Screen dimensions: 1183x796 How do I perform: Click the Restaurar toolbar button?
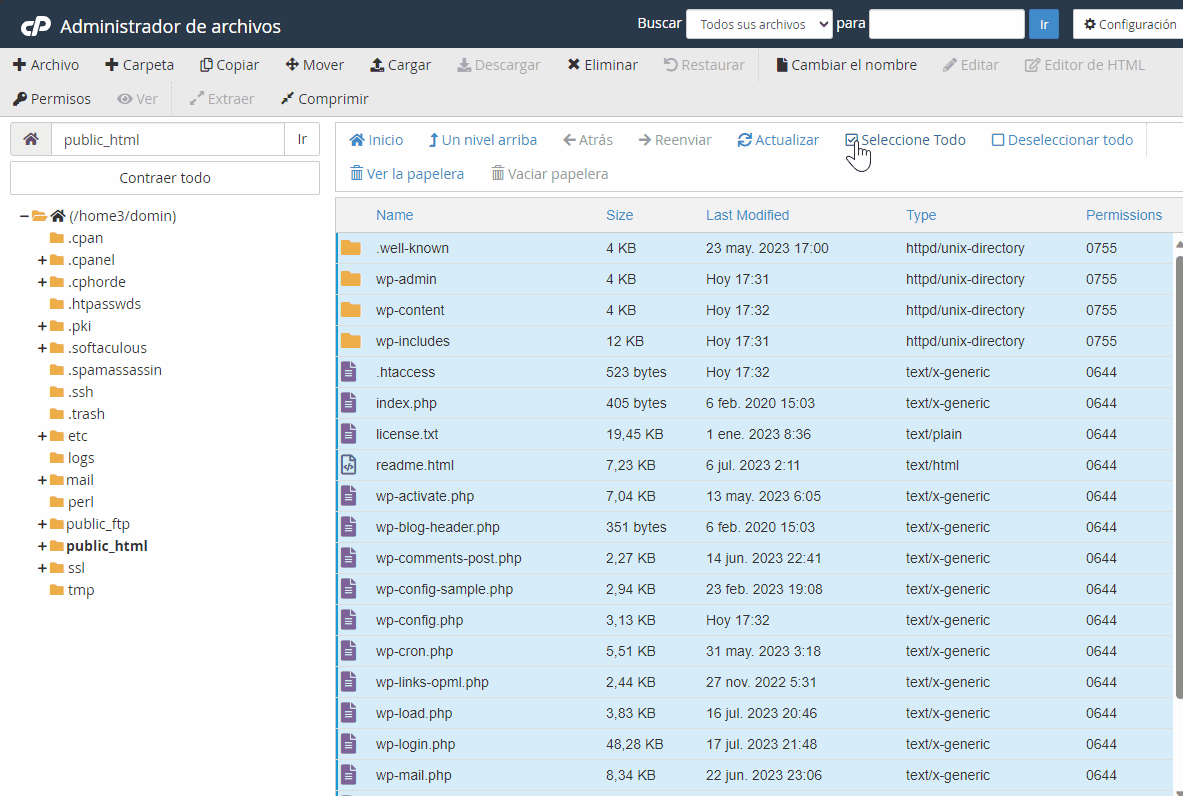[704, 65]
